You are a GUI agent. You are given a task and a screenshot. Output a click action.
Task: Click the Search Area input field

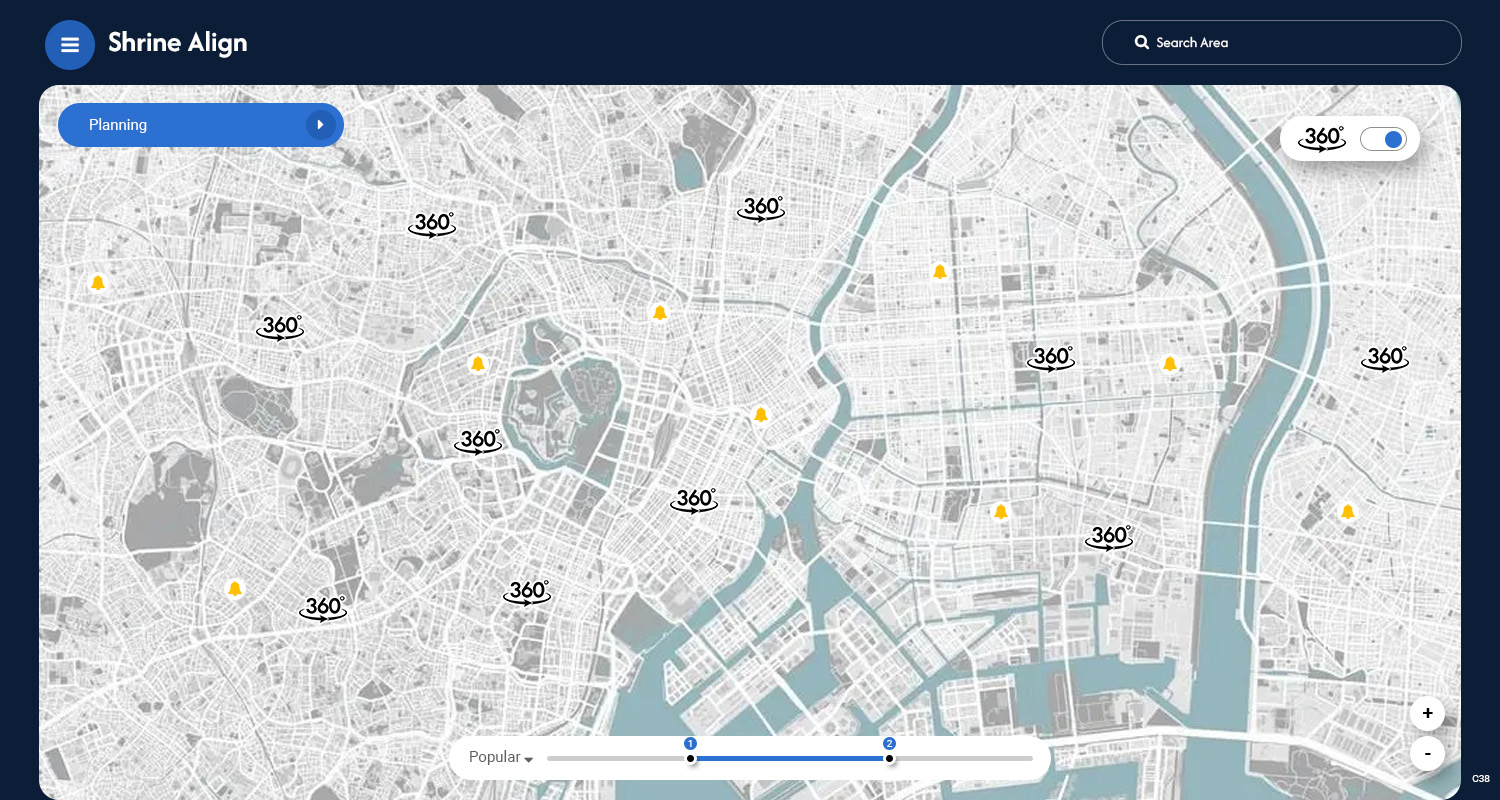[1300, 43]
